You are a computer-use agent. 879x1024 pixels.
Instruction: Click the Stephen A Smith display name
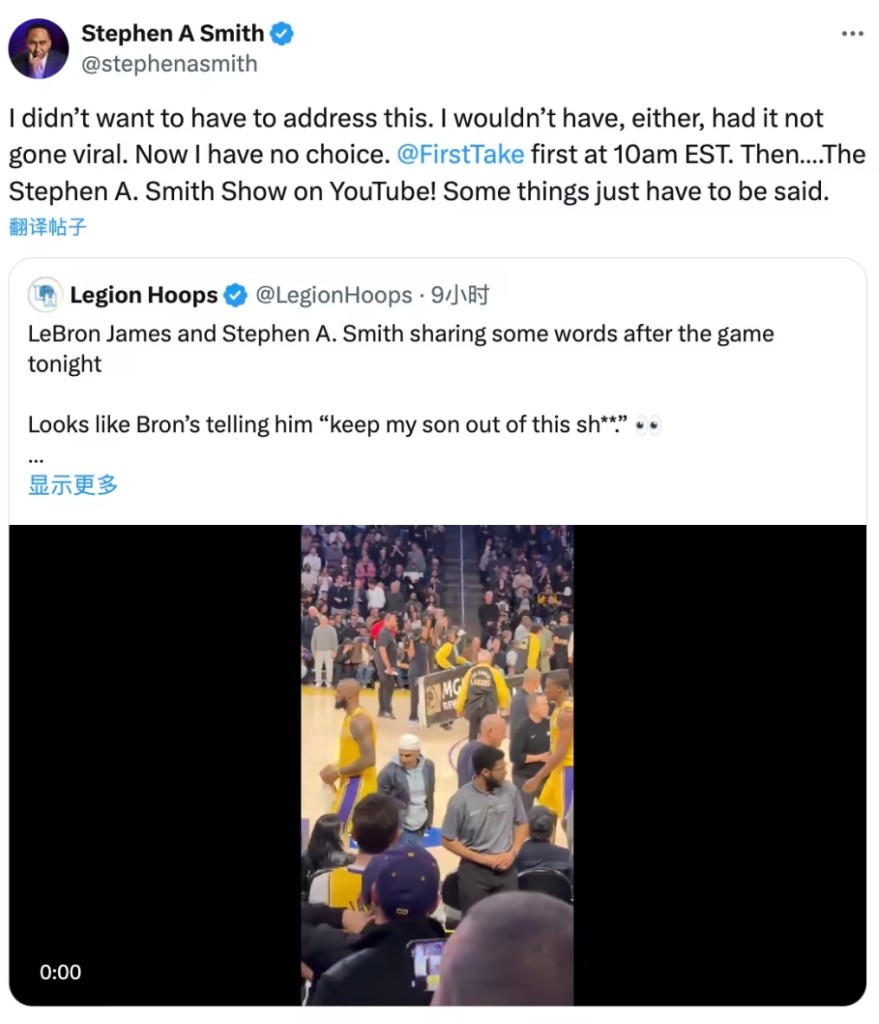[172, 33]
